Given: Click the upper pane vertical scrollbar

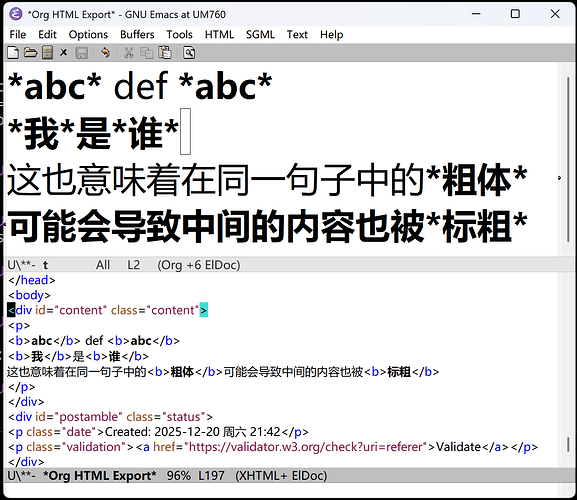Looking at the screenshot, I should point(569,159).
